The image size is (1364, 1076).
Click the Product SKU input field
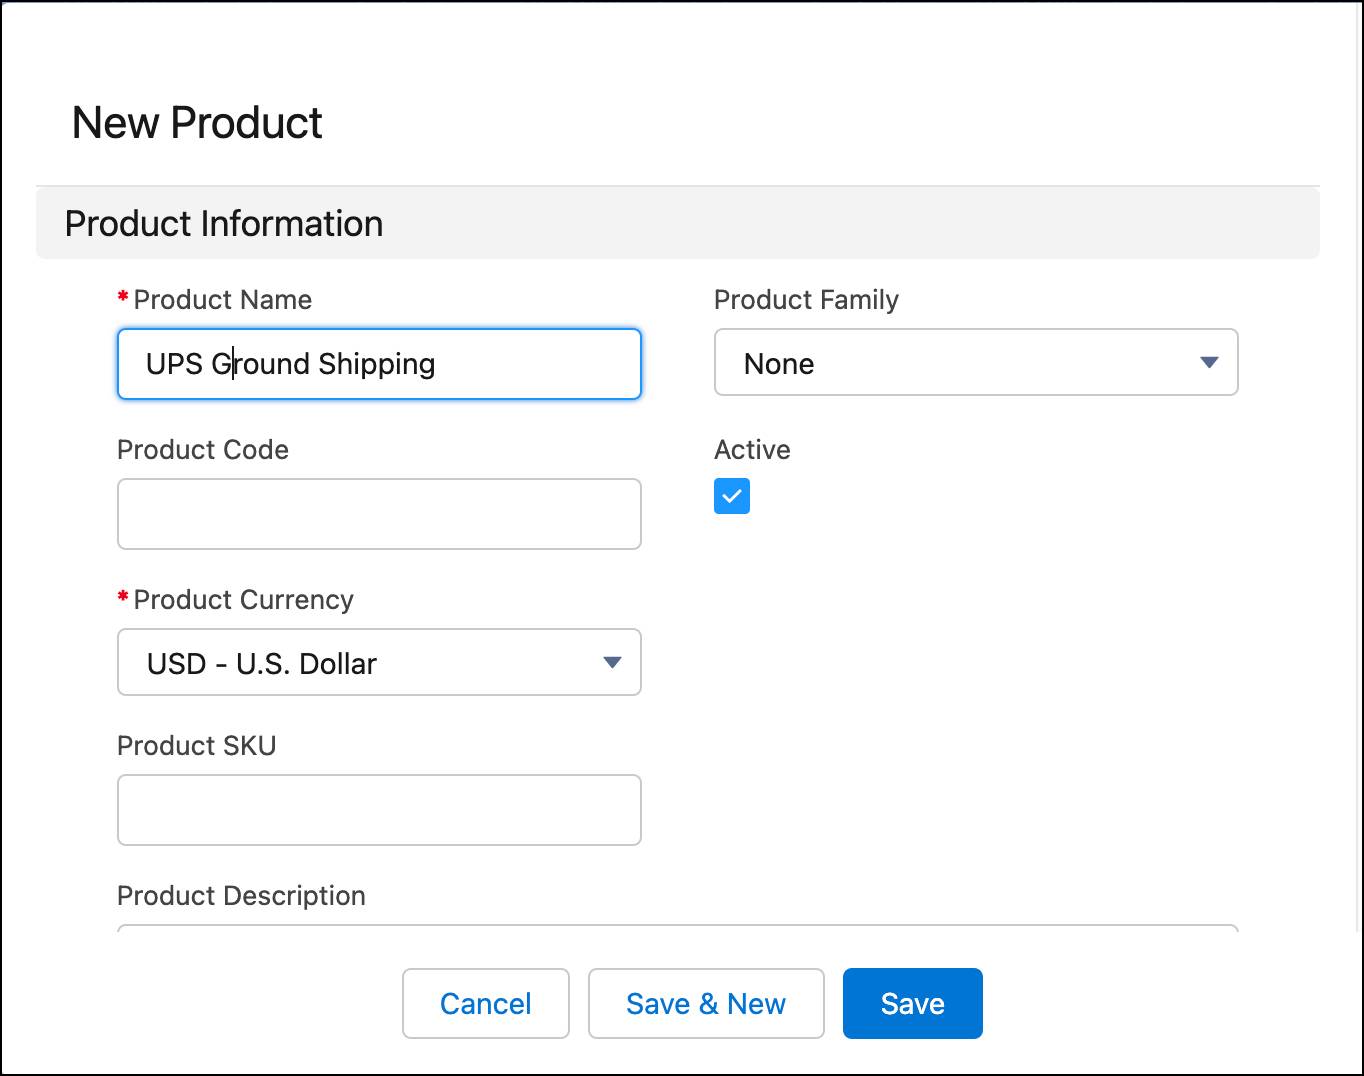[x=379, y=810]
